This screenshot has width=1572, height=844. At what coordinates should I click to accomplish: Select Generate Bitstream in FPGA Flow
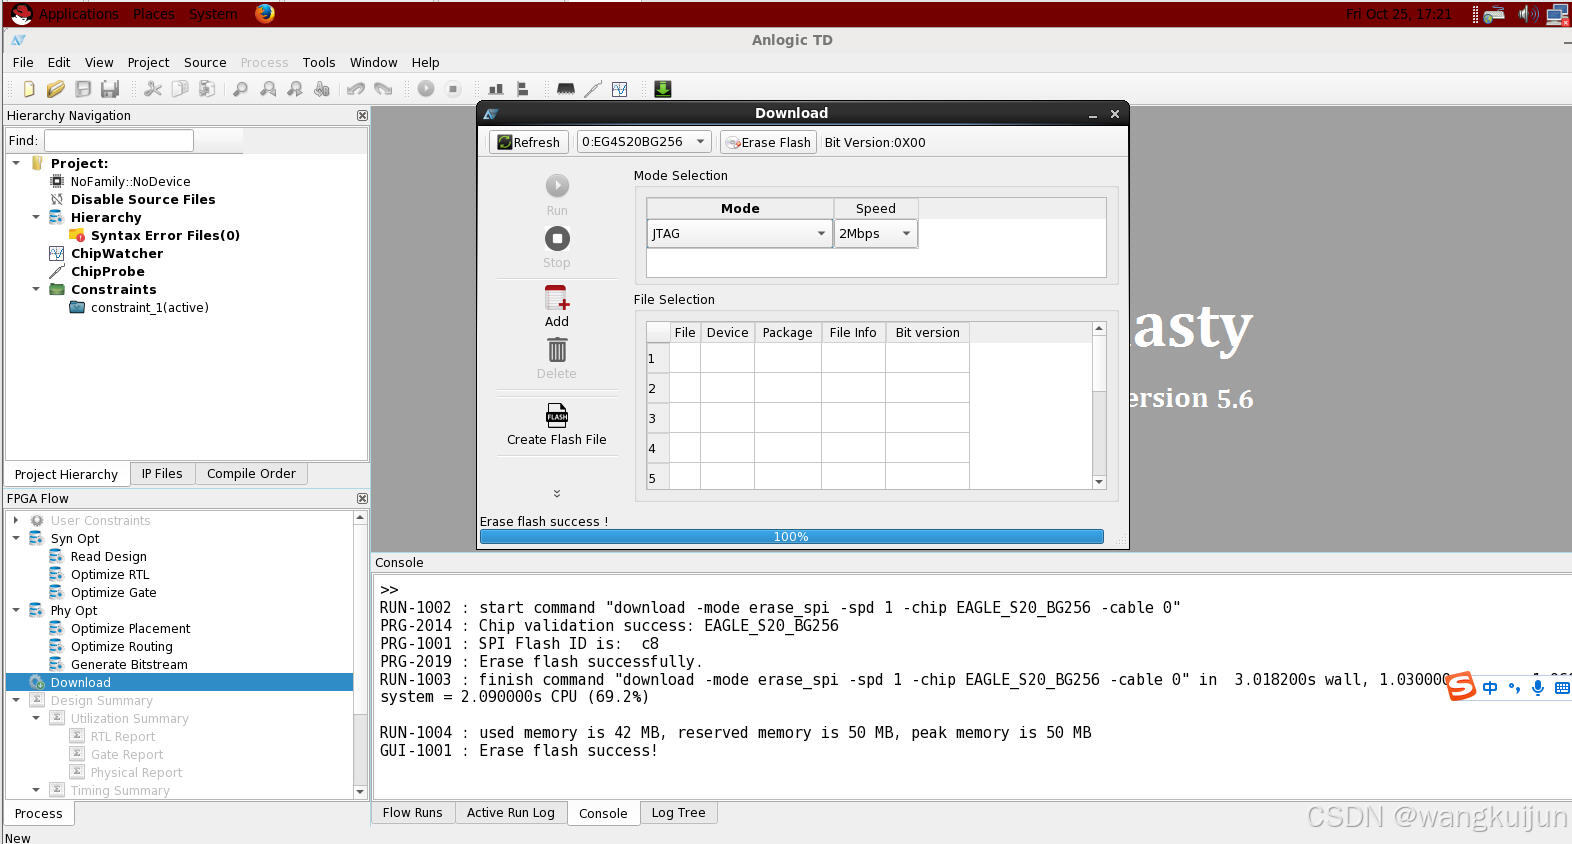click(x=129, y=665)
